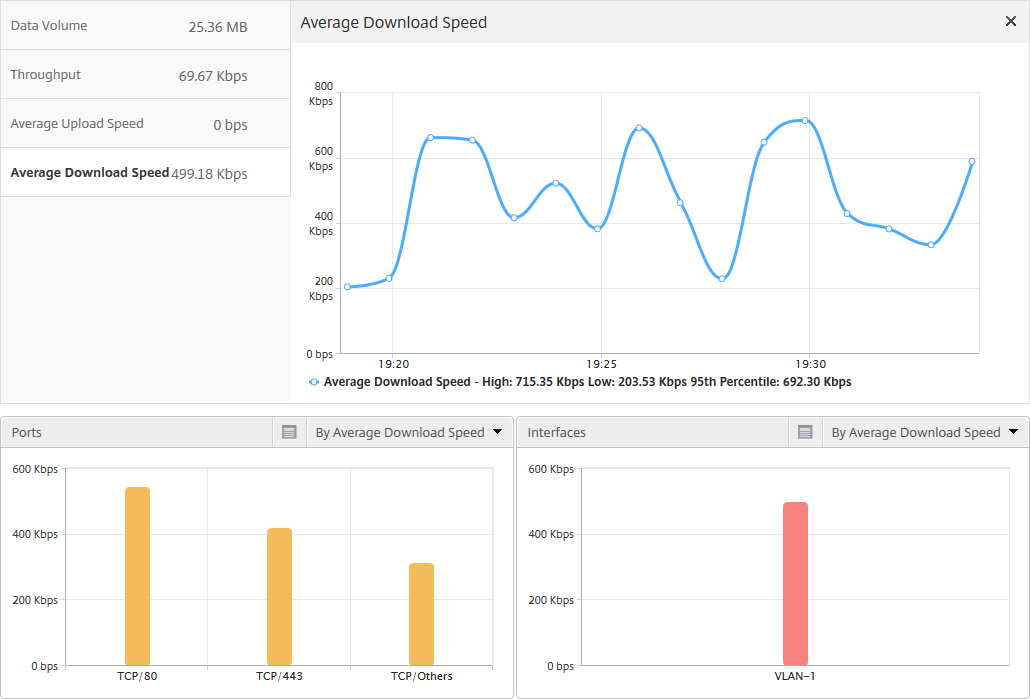This screenshot has height=699, width=1030.
Task: Switch Ports panel to table view icon
Action: 289,432
